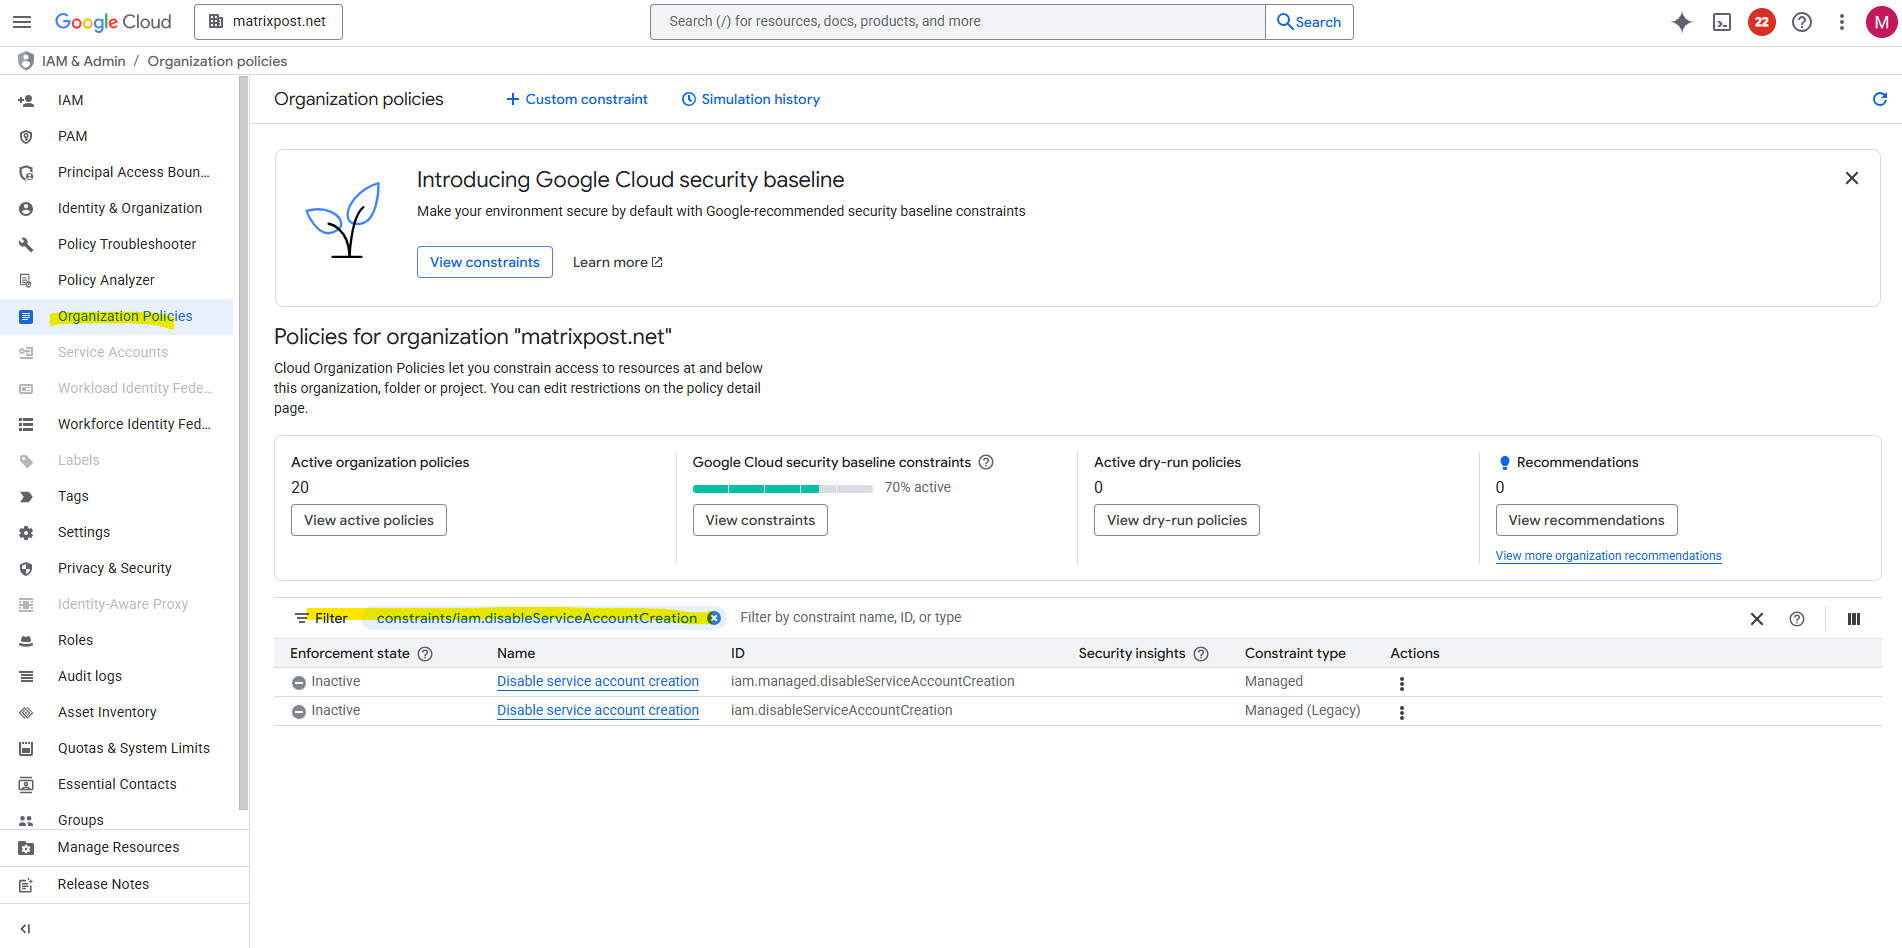Open the matrixpost.net project selector
1902x948 pixels.
[x=268, y=22]
